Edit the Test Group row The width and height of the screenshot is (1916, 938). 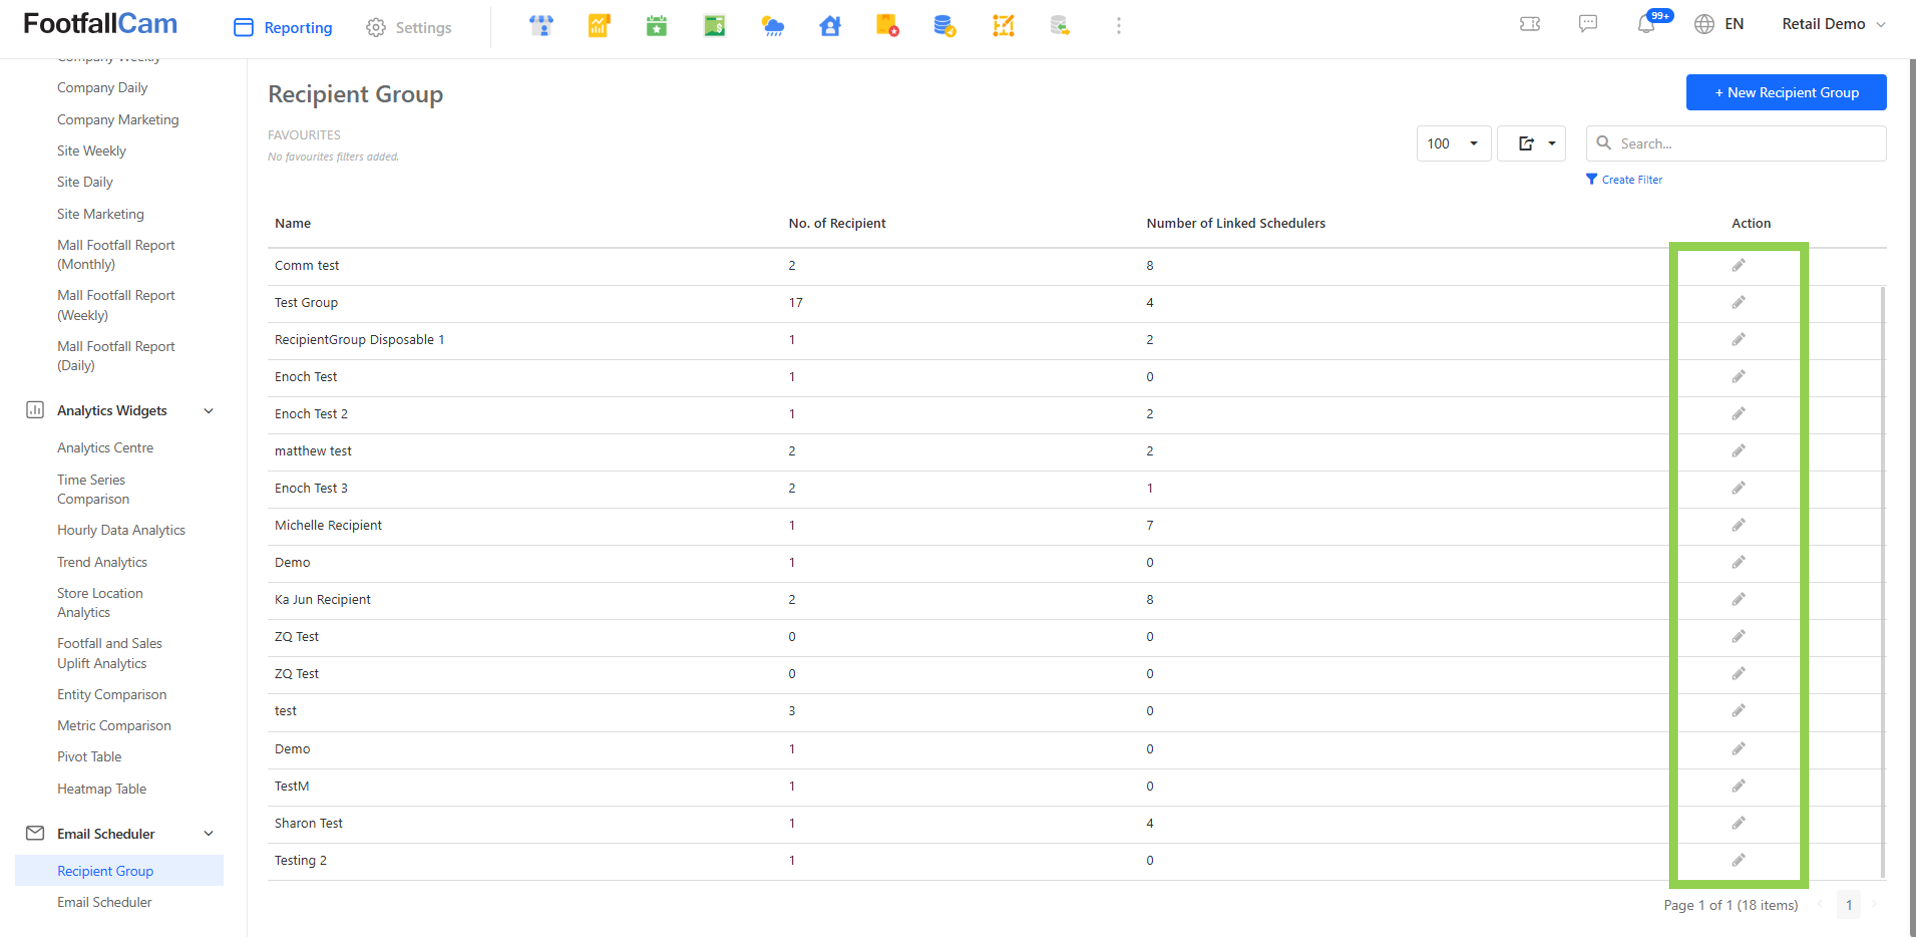click(1739, 303)
